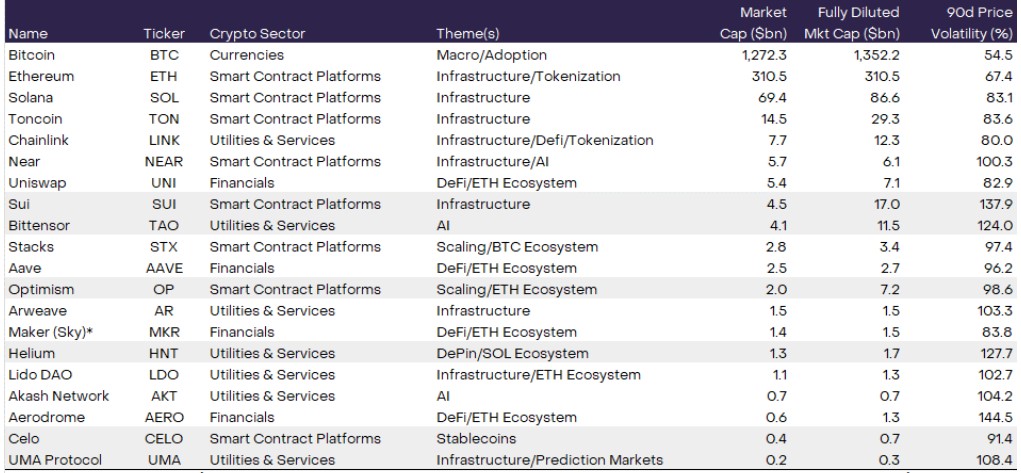Click the Fully Diluted Mkt Cap header
Image resolution: width=1021 pixels, height=473 pixels.
pyautogui.click(x=859, y=24)
